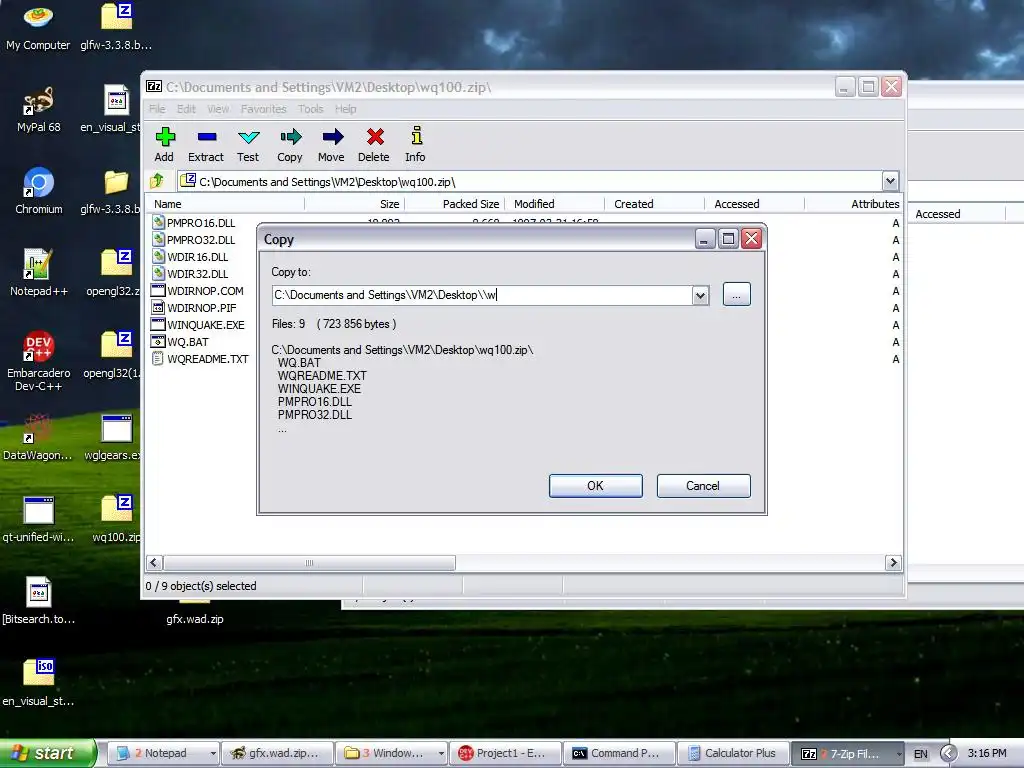Expand Notepad taskbar group dropdown arrow

(x=212, y=753)
